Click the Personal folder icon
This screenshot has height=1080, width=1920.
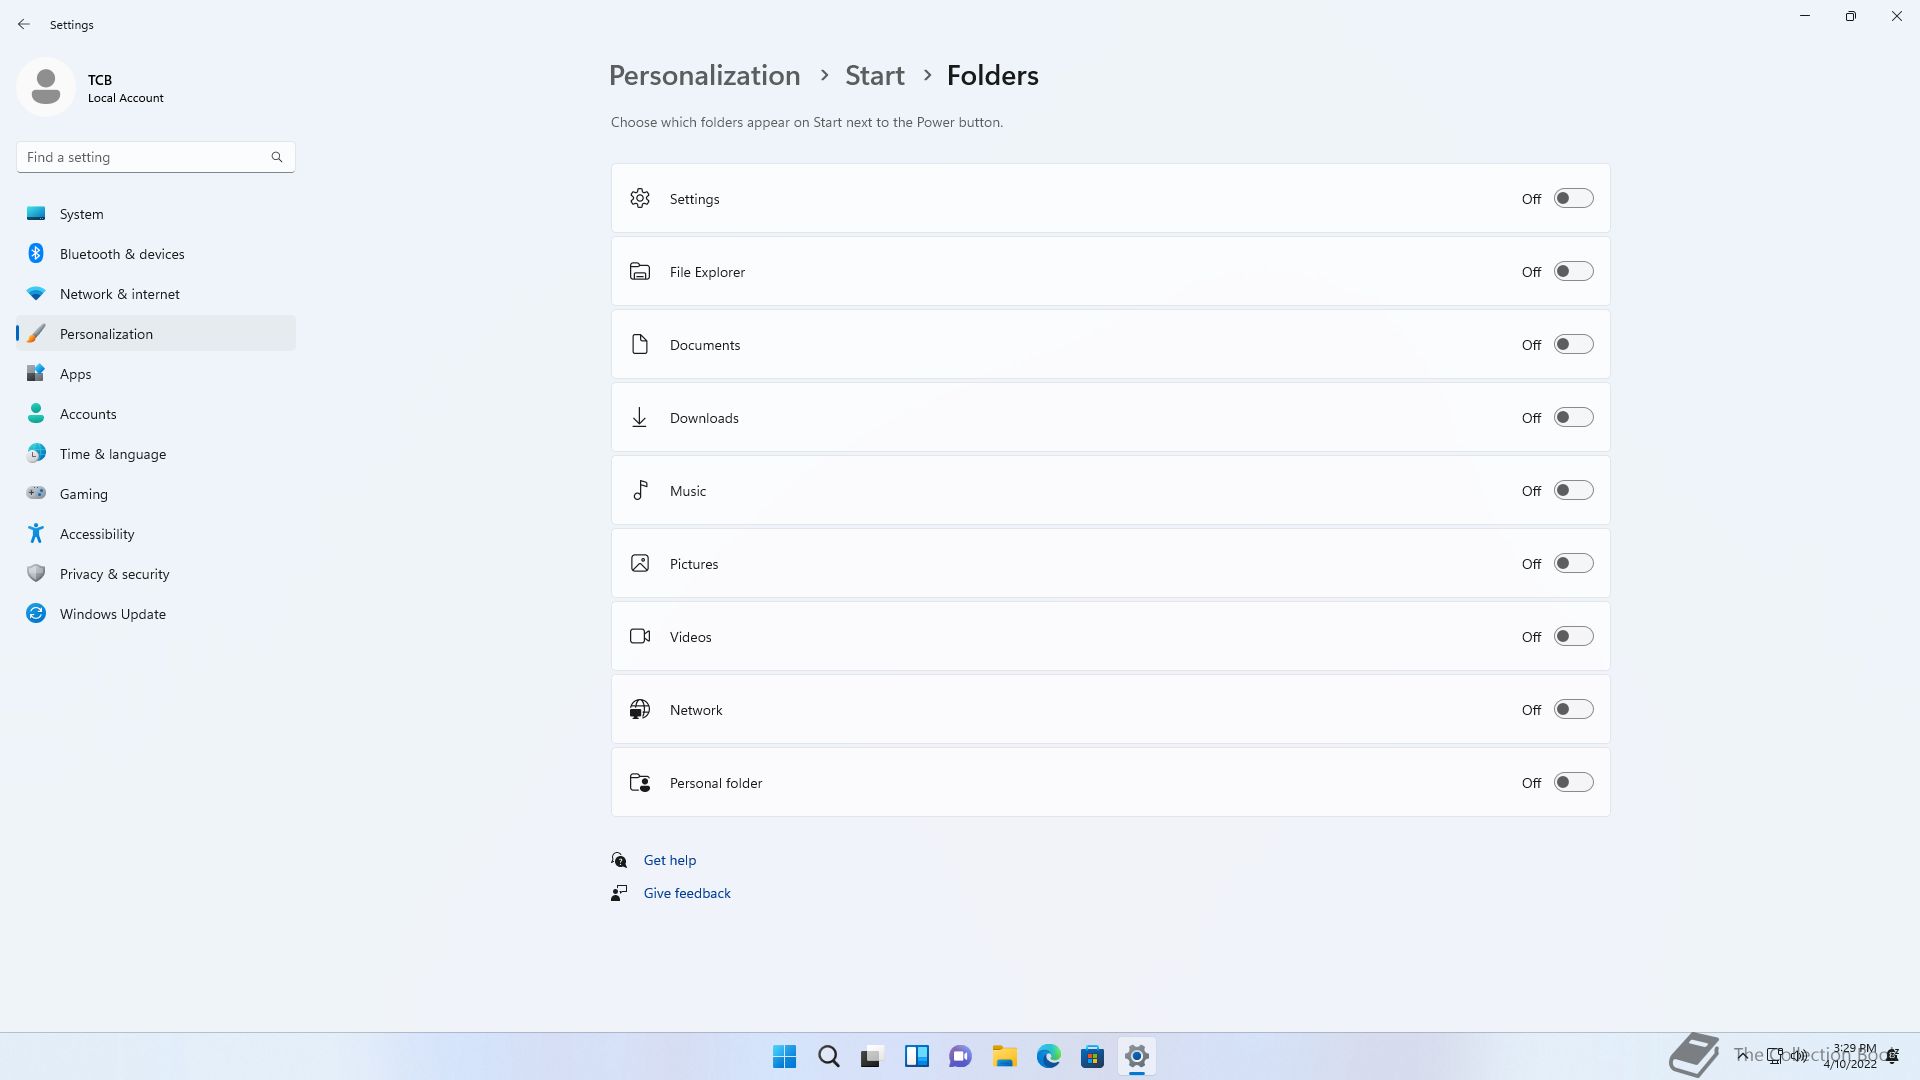(x=640, y=782)
